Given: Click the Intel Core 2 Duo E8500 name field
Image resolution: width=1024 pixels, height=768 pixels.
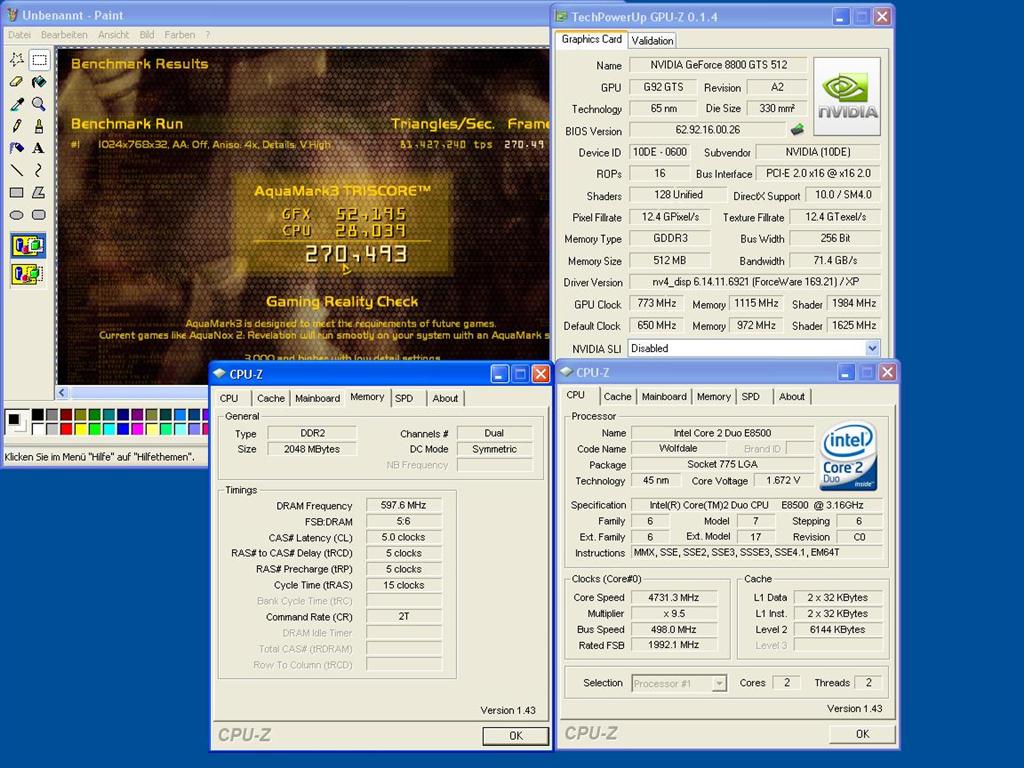Looking at the screenshot, I should [722, 432].
